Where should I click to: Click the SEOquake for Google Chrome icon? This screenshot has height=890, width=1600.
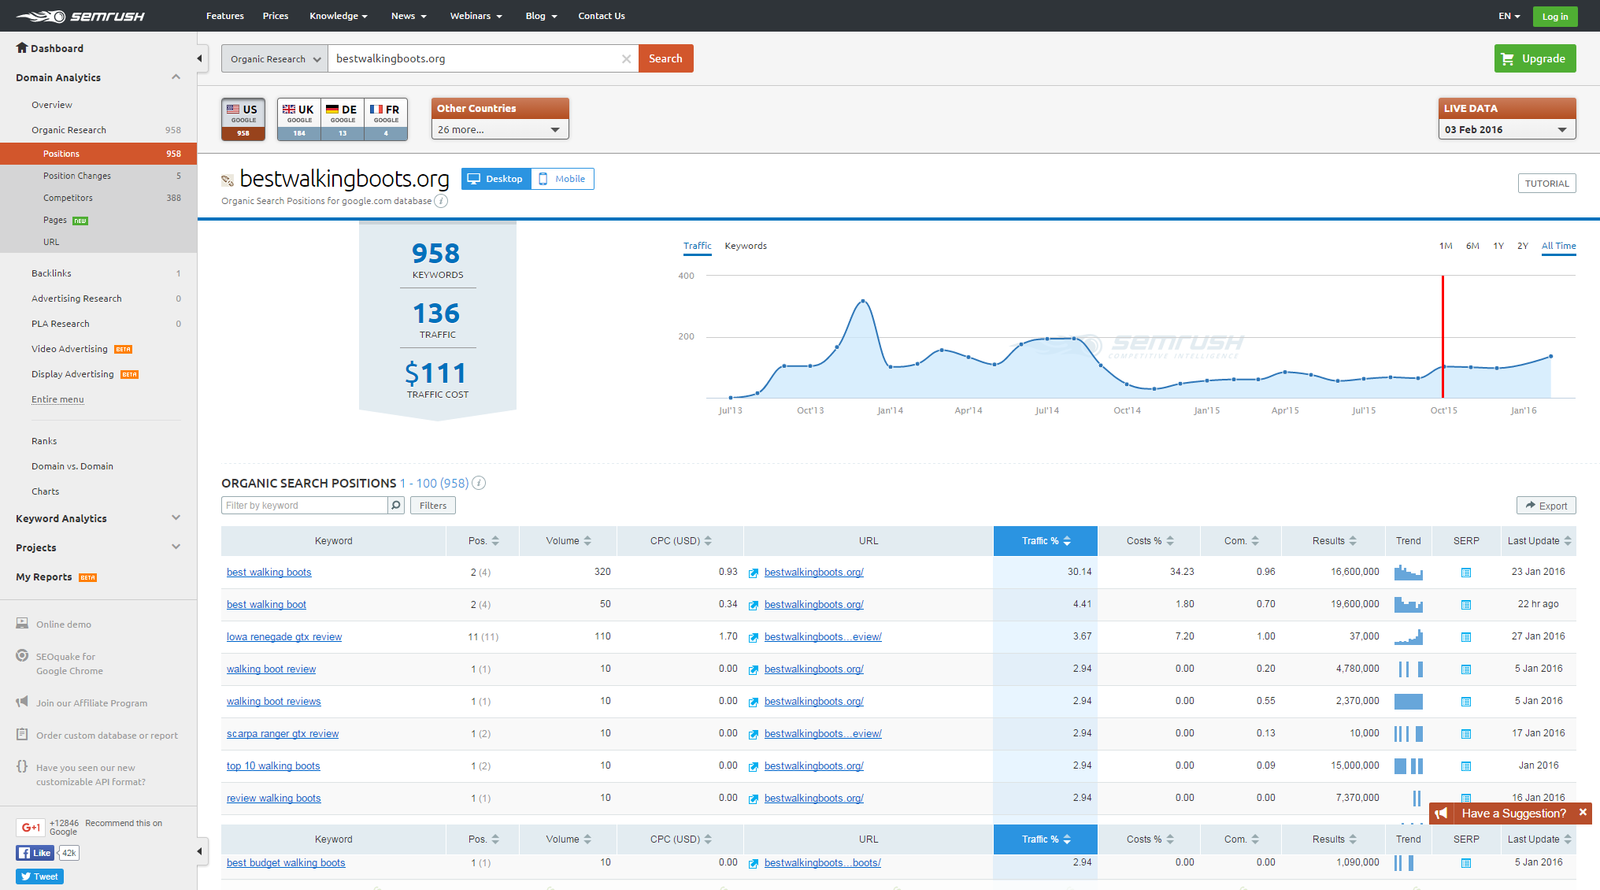[22, 656]
